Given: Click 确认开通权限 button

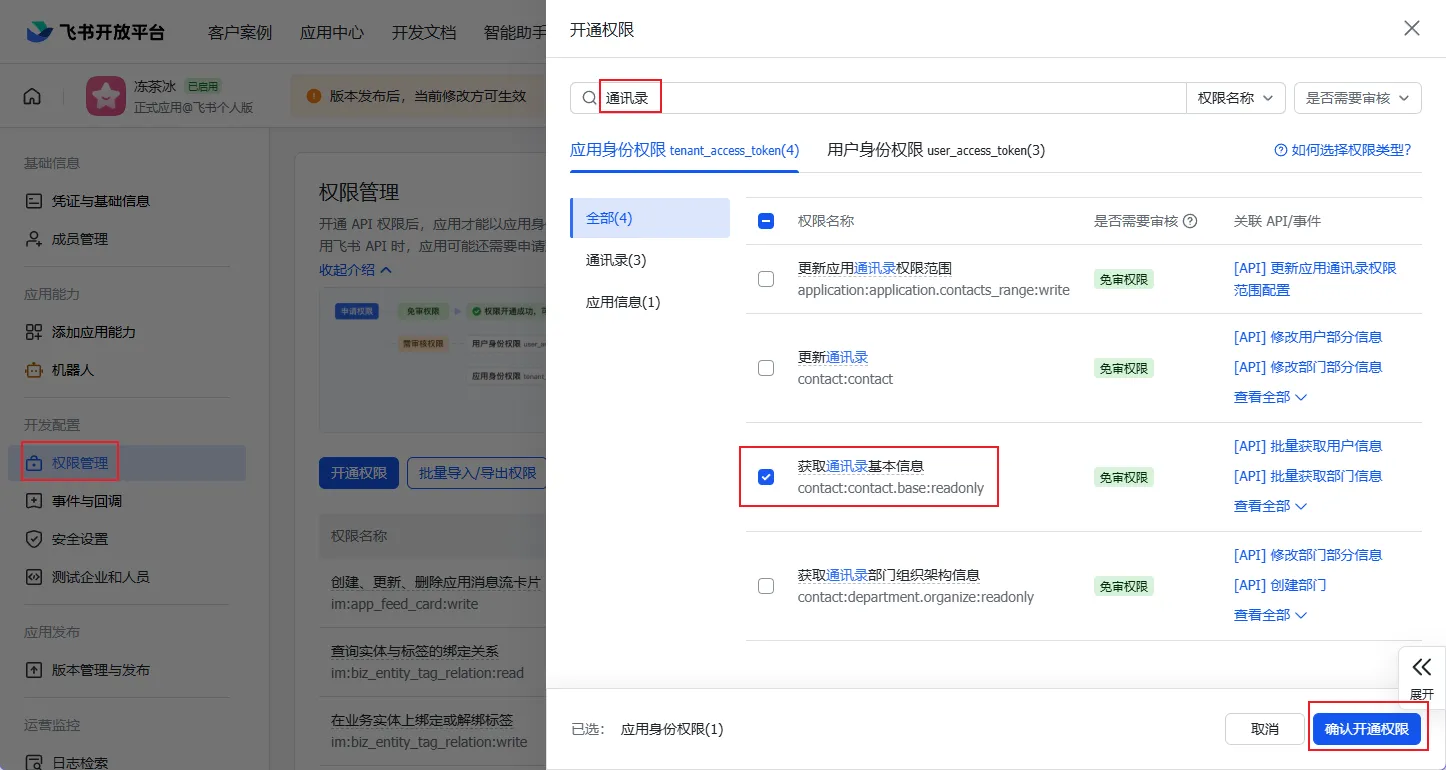Looking at the screenshot, I should (x=1366, y=729).
